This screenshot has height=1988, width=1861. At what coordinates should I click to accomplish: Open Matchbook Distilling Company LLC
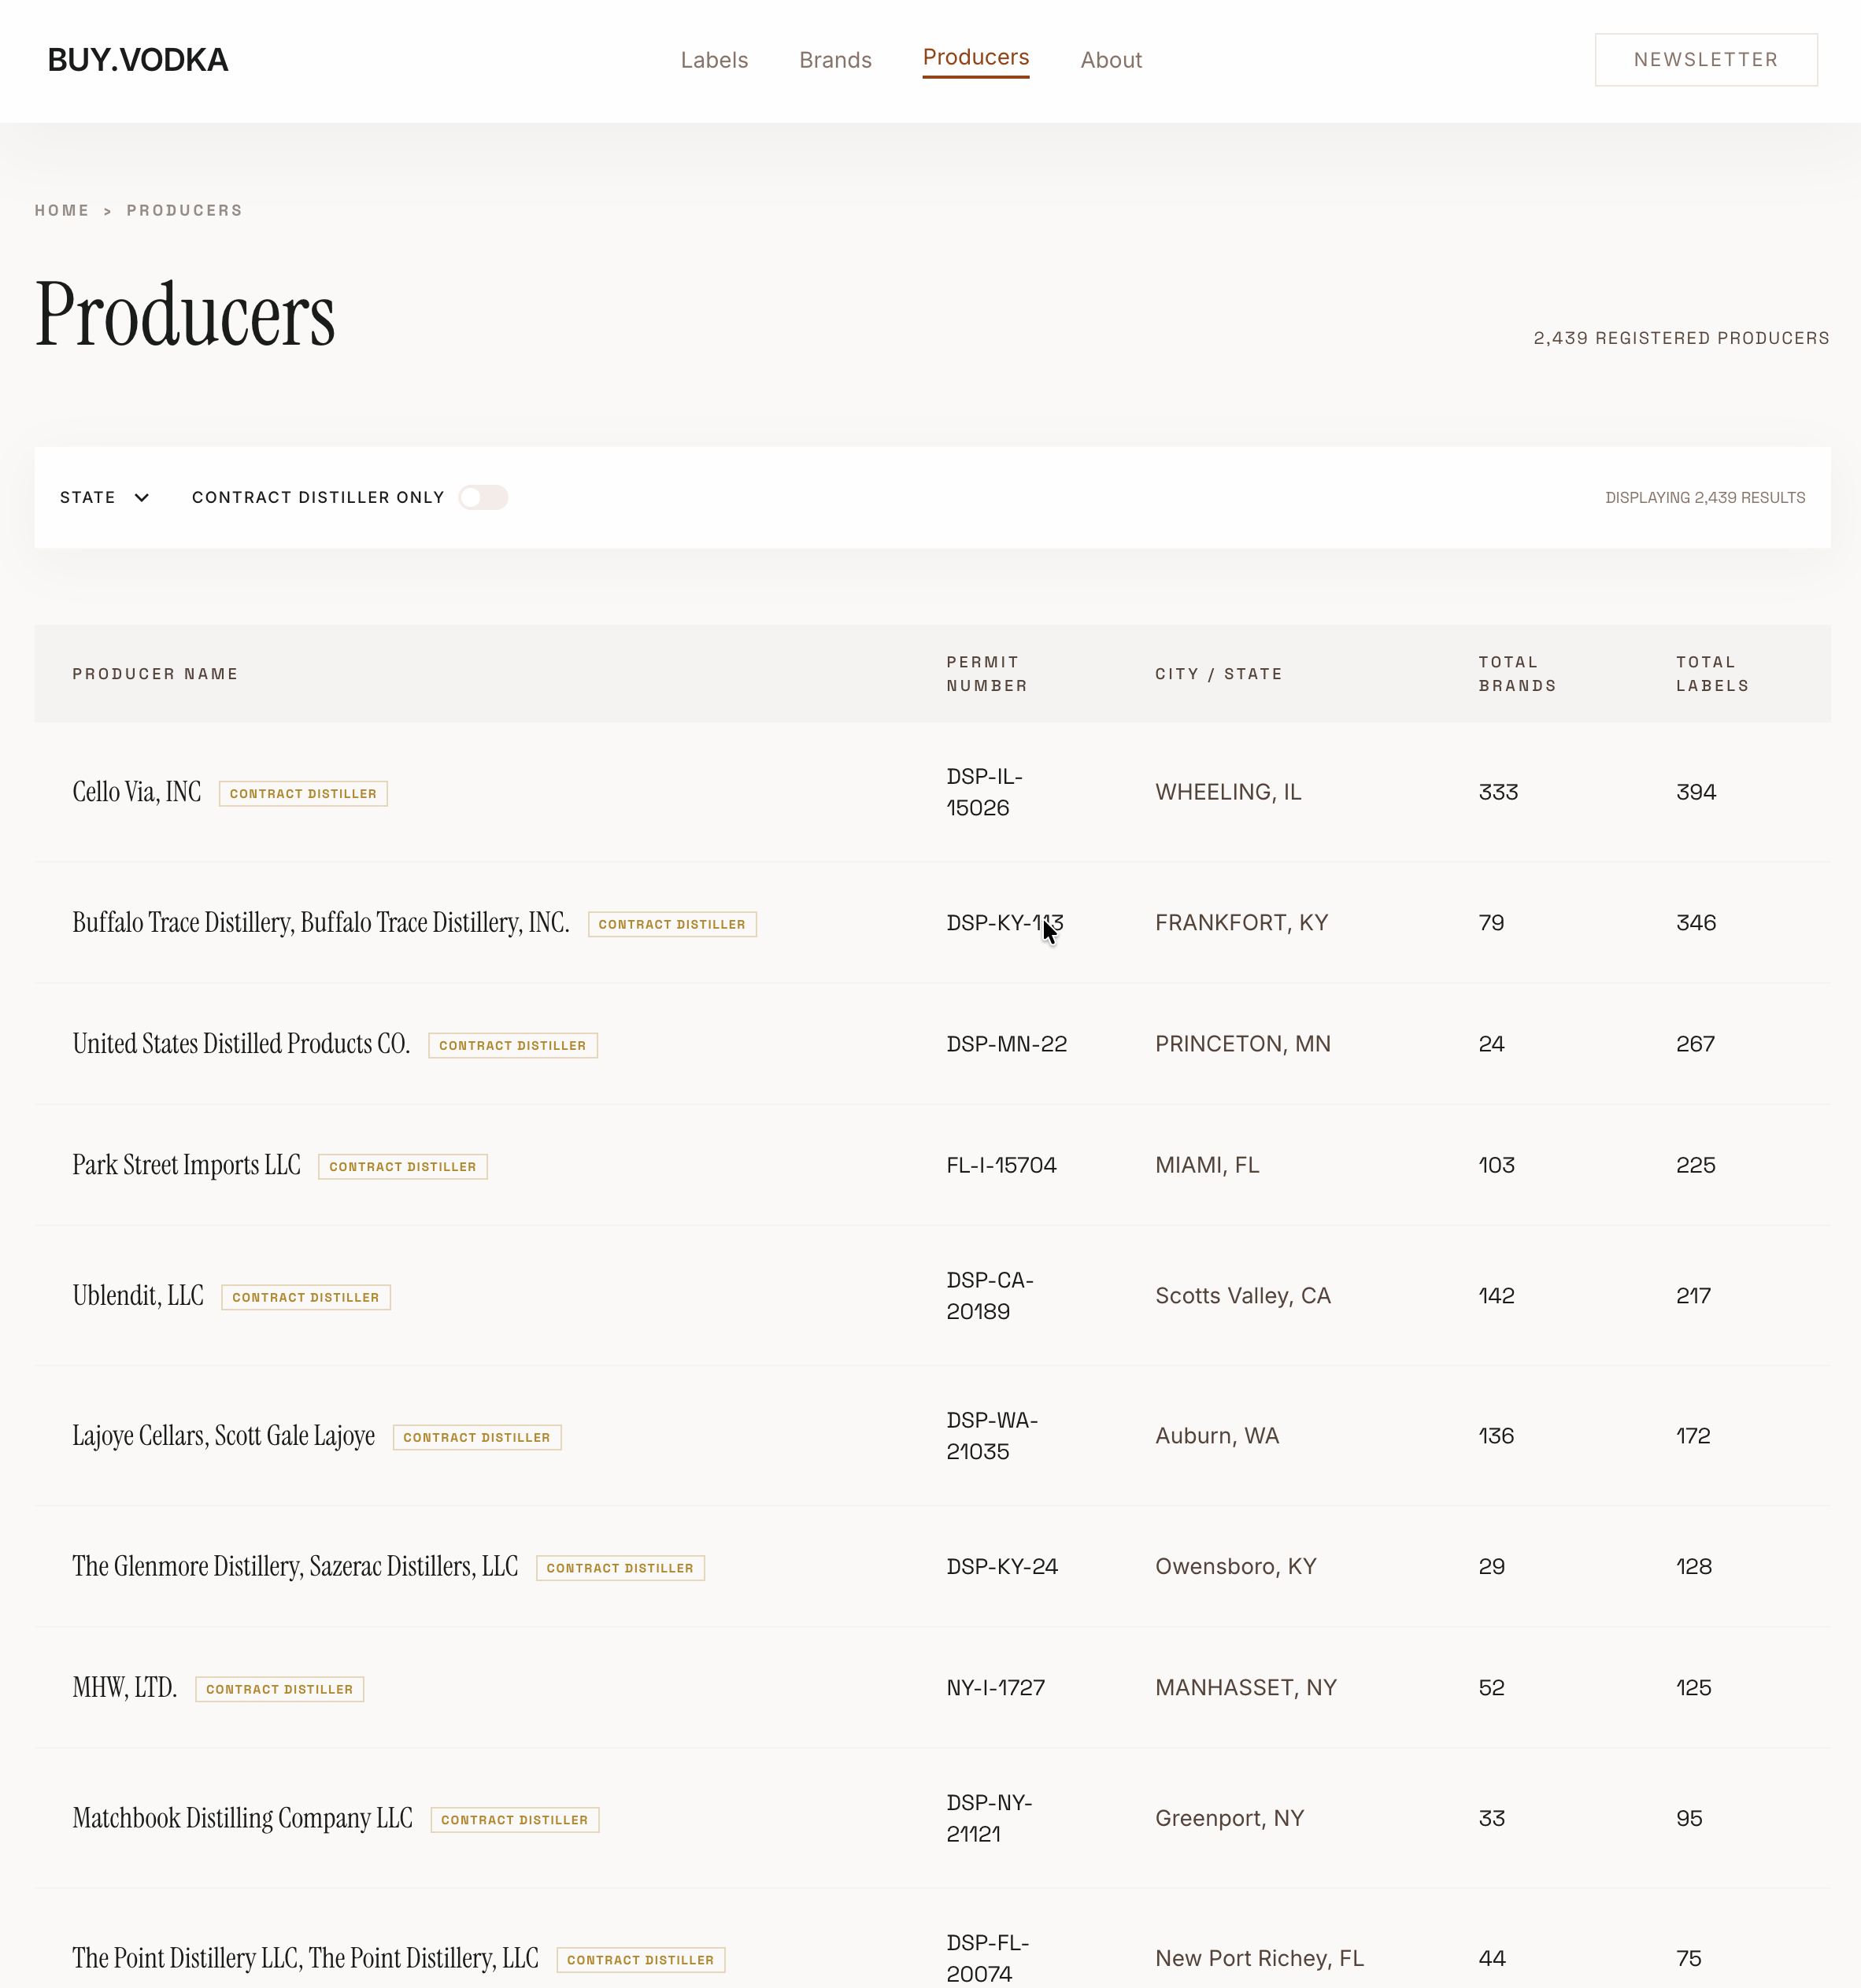click(x=242, y=1818)
